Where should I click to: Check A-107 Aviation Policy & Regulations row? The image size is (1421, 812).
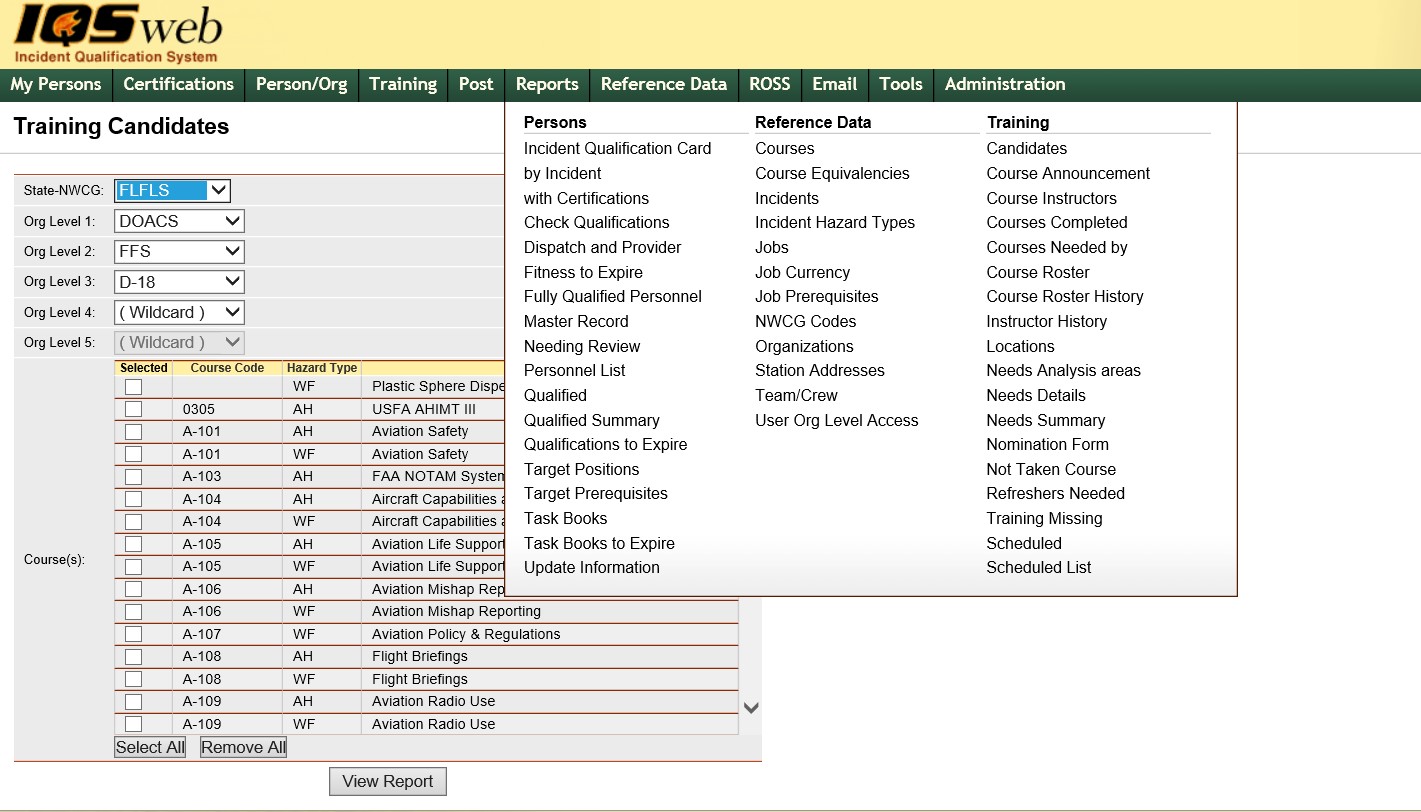(x=133, y=634)
